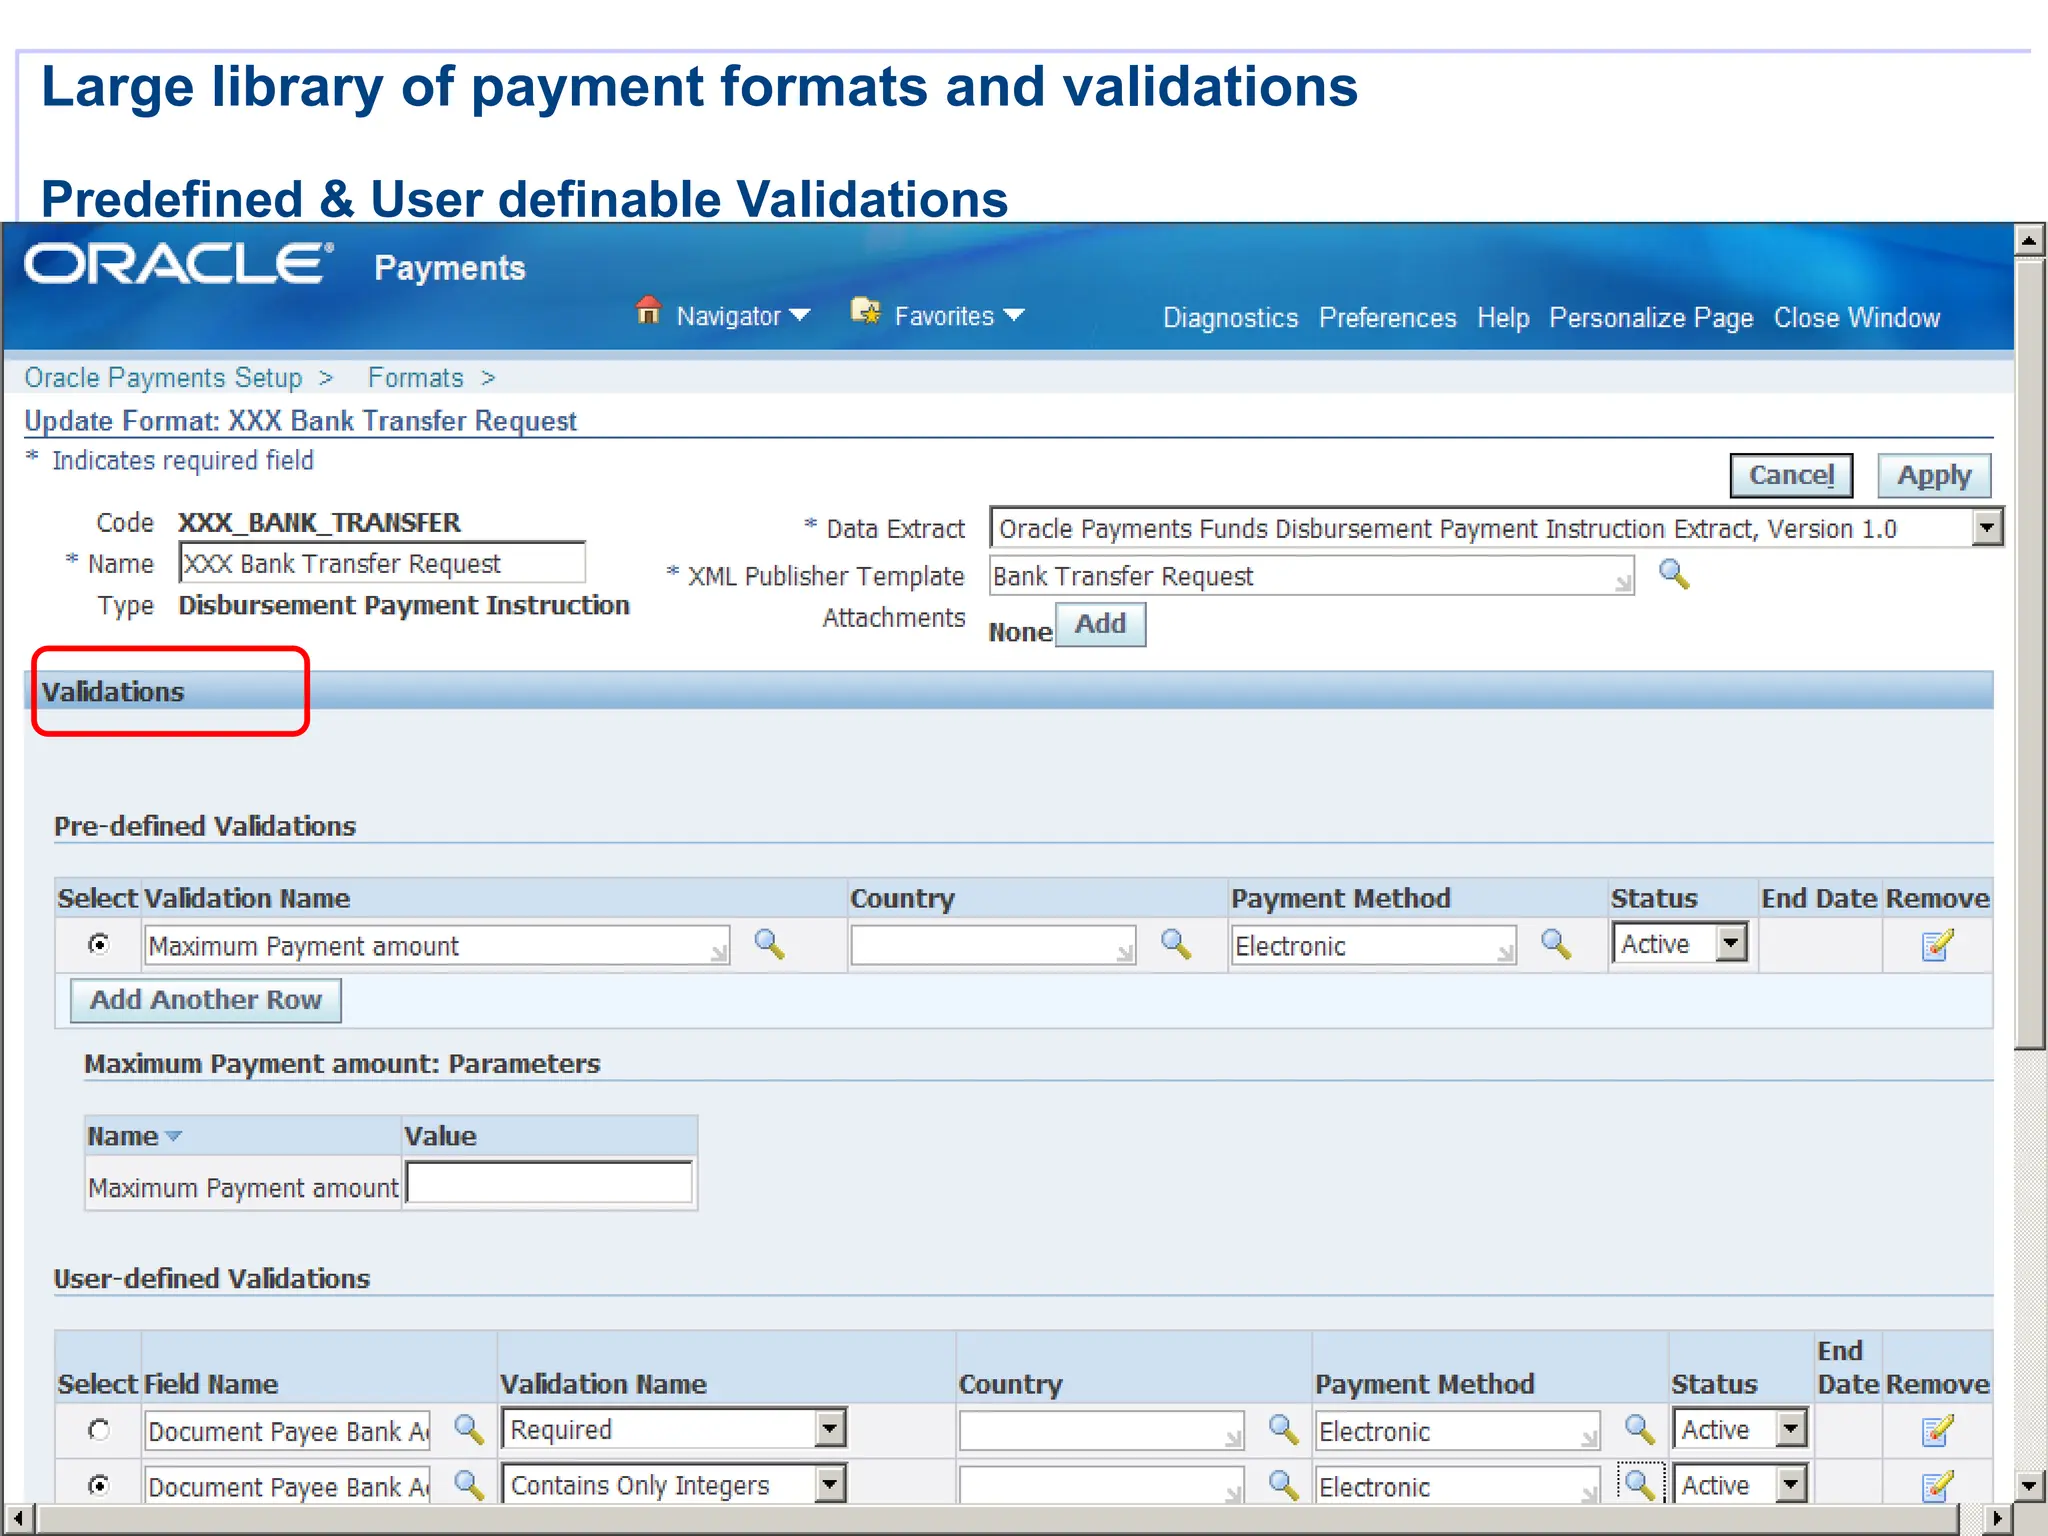Click Personalize Page
This screenshot has height=1536, width=2048.
click(x=1651, y=318)
